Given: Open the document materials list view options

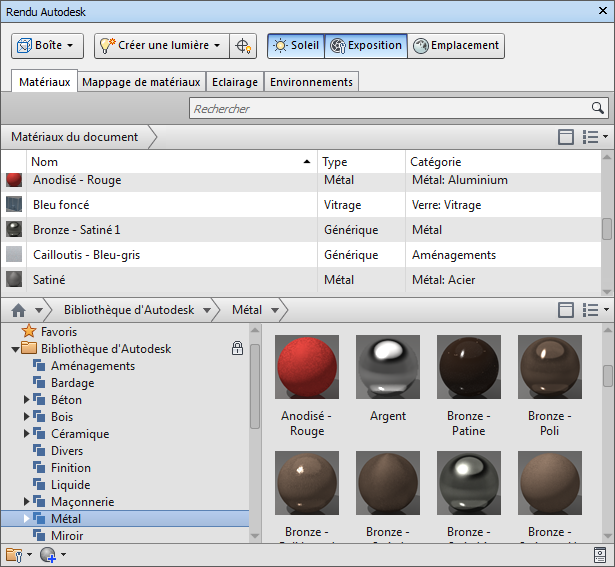Looking at the screenshot, I should coord(595,137).
